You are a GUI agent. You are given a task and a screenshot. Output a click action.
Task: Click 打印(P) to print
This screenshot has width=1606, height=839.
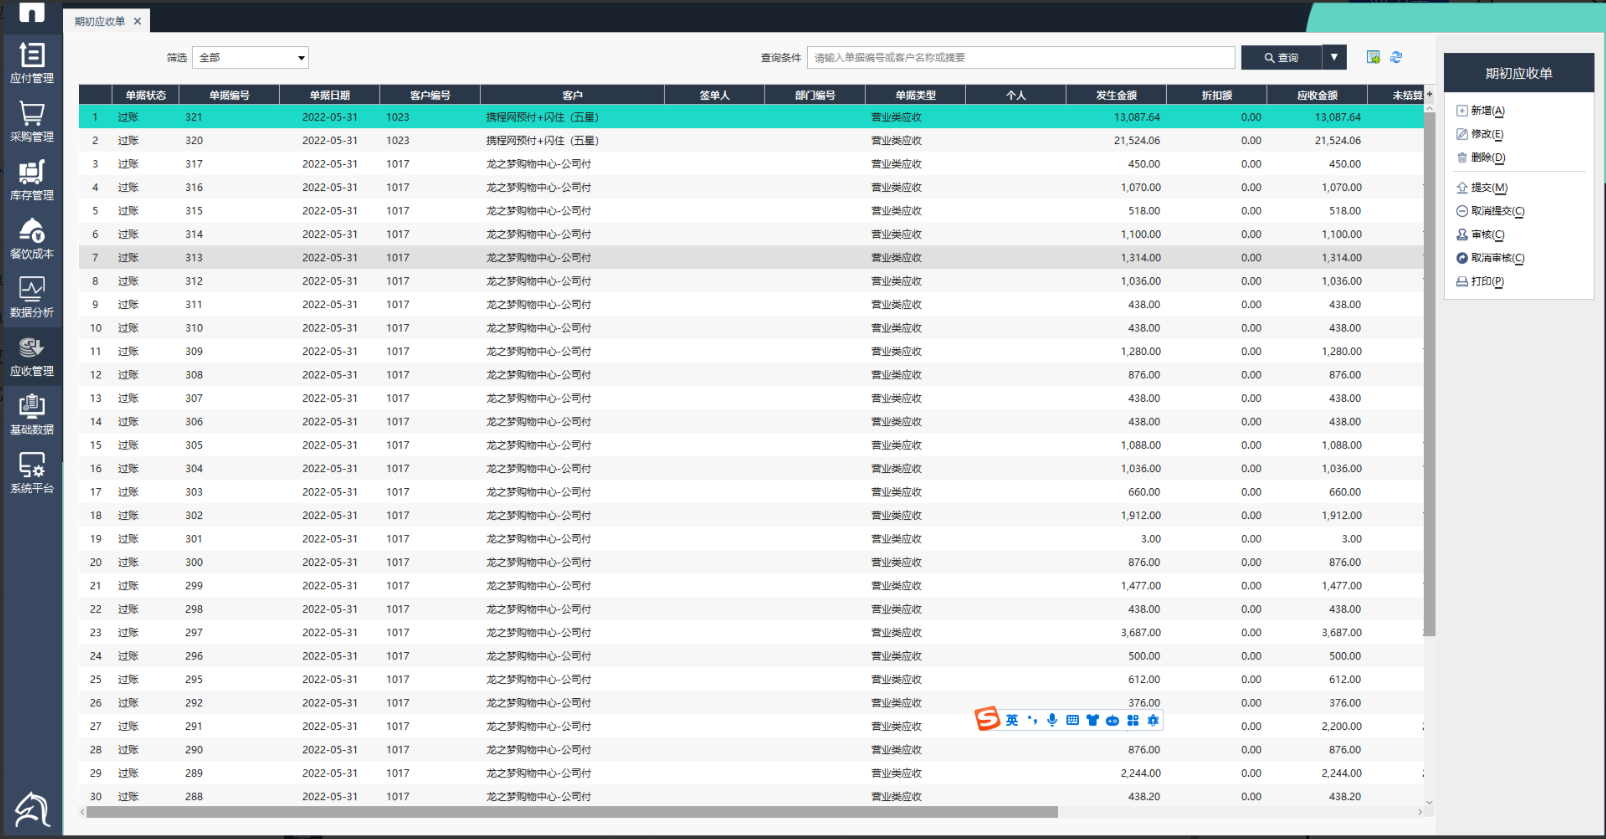pos(1486,282)
